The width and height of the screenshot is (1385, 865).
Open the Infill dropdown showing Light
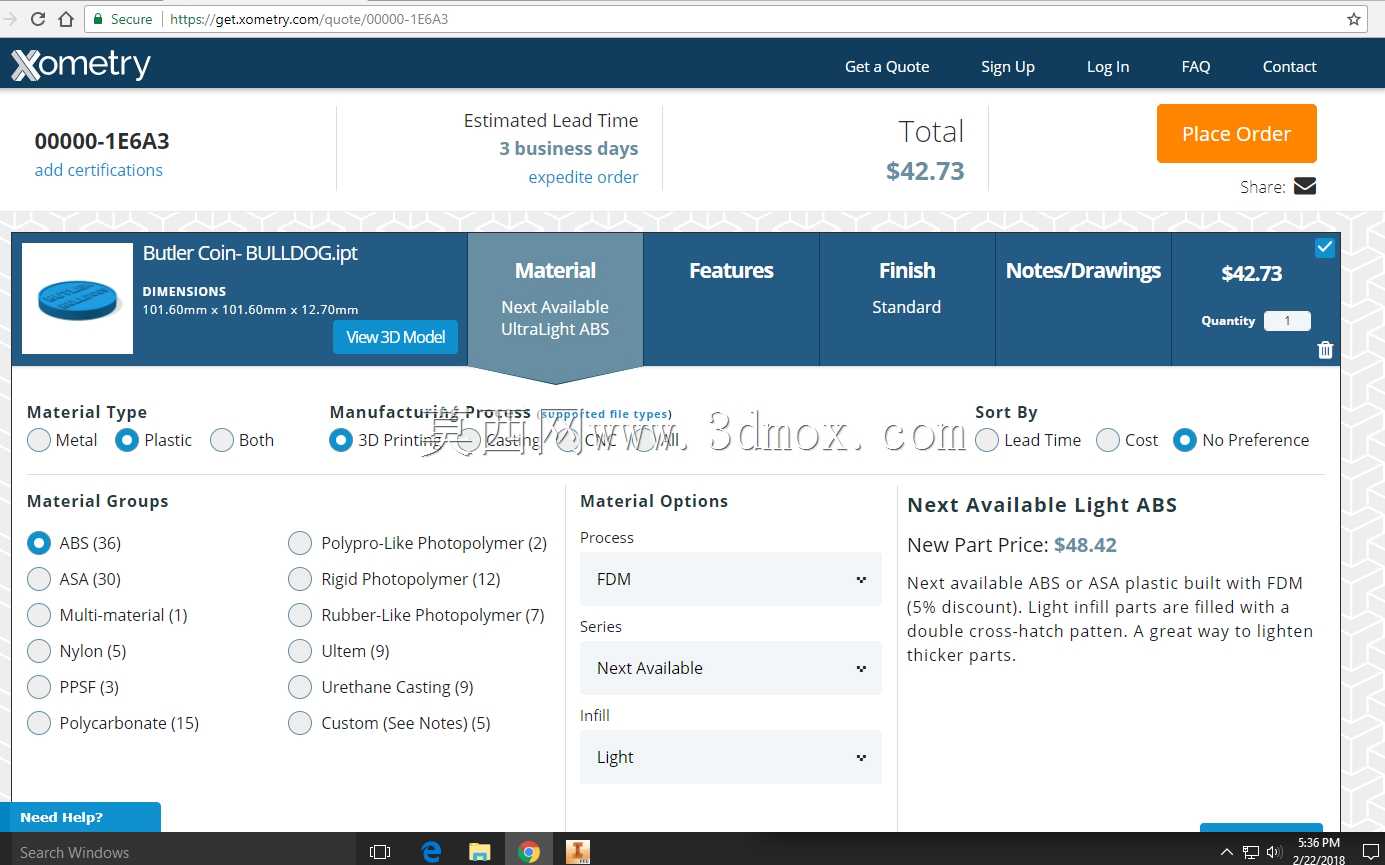tap(731, 757)
